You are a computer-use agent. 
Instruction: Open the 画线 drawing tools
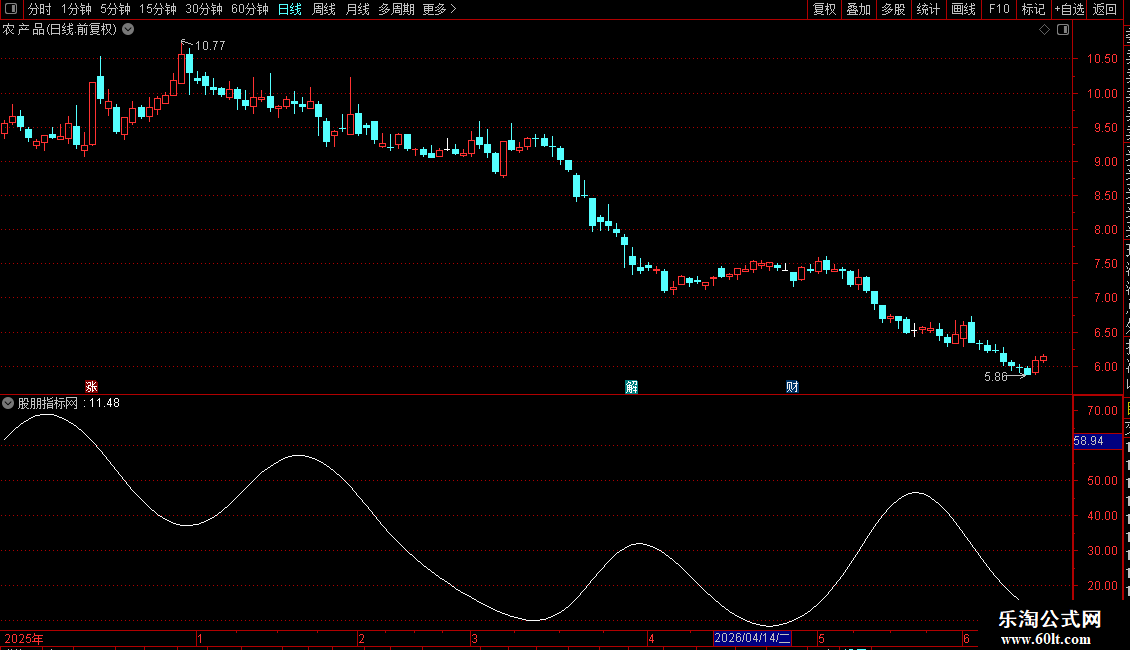tap(964, 9)
